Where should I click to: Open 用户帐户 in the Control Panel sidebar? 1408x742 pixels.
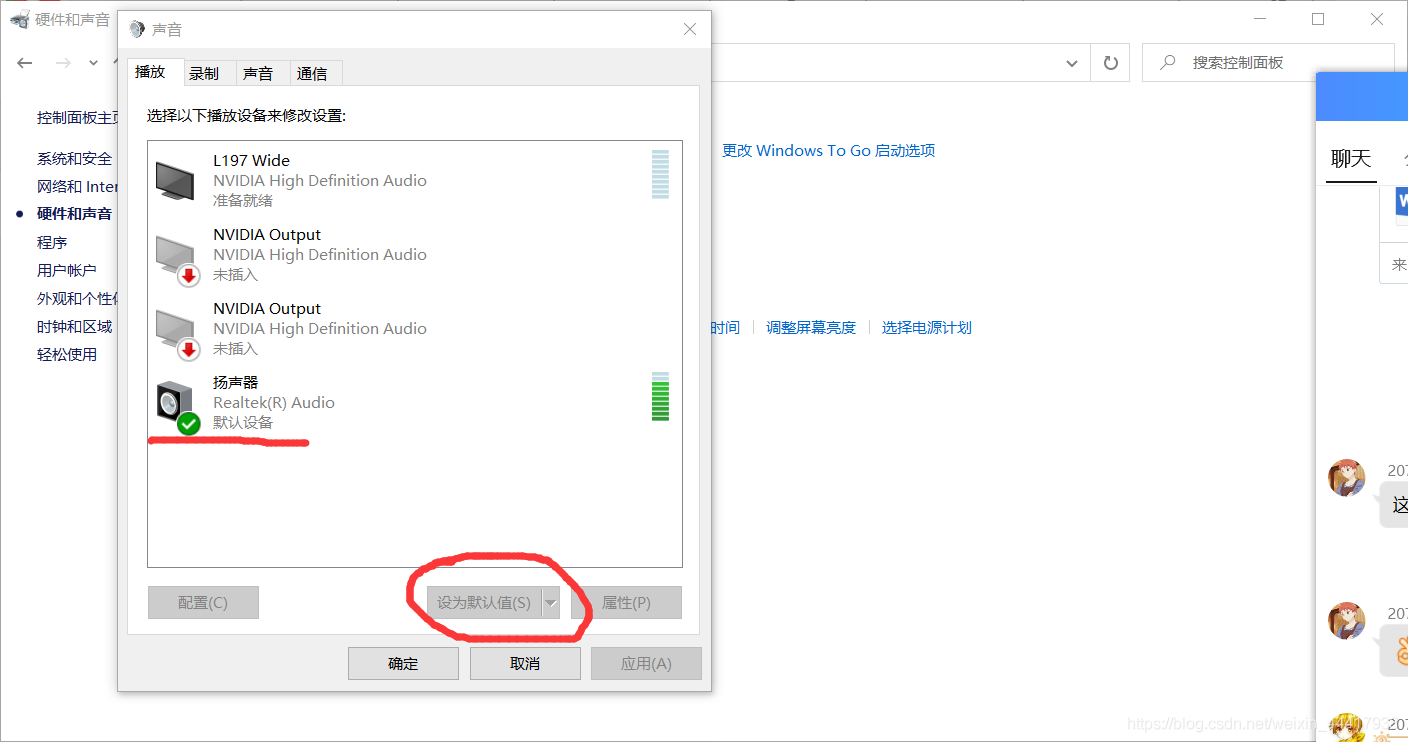pos(67,271)
